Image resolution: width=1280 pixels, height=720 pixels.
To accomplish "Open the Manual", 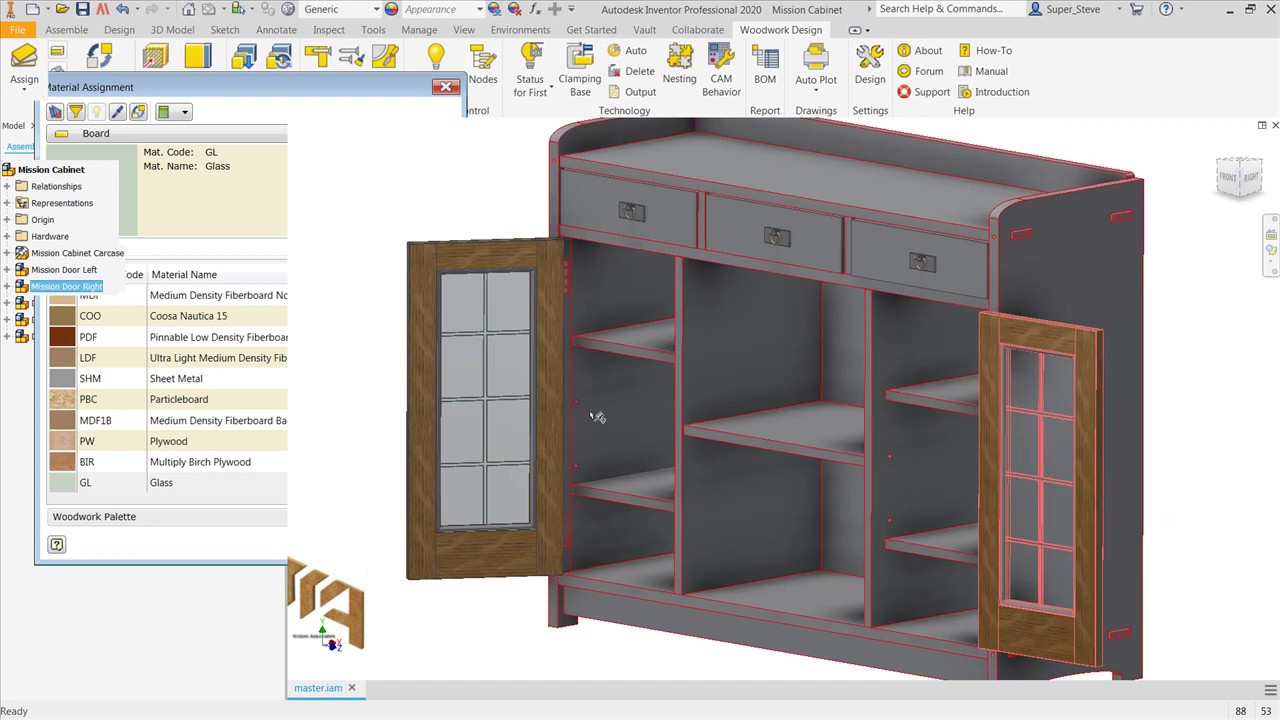I will (983, 71).
